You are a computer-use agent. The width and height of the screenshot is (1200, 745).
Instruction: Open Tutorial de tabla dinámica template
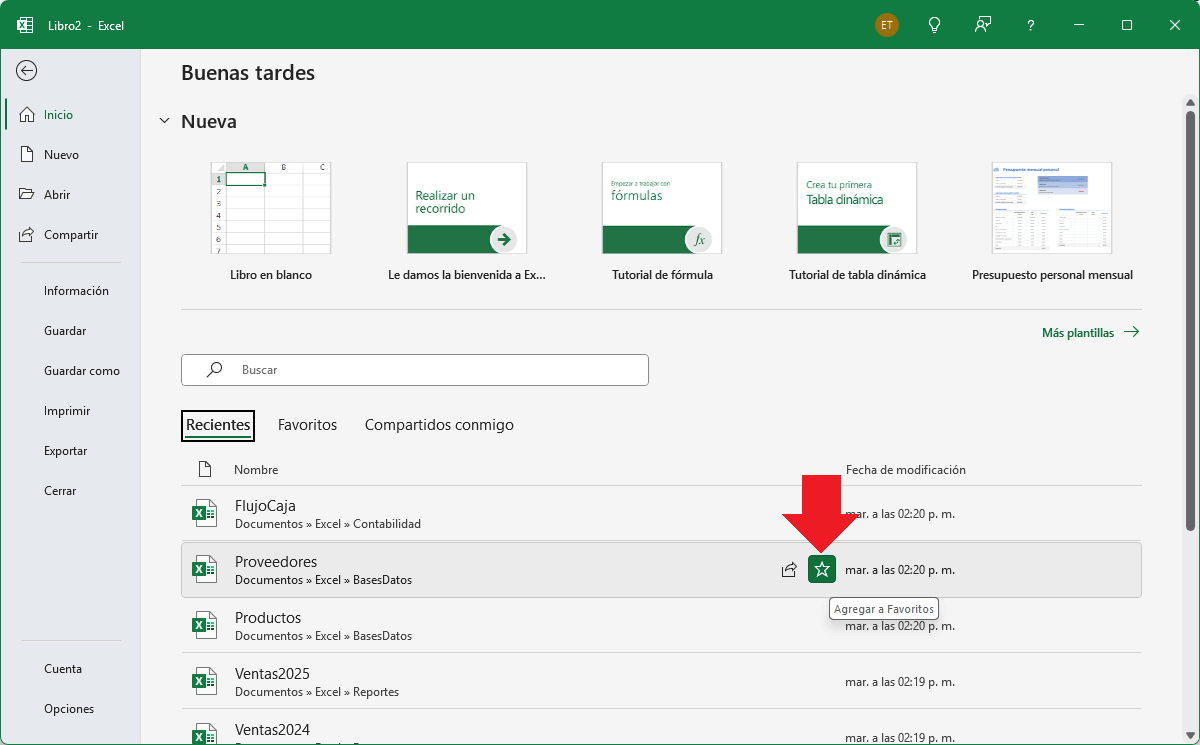[x=857, y=222]
